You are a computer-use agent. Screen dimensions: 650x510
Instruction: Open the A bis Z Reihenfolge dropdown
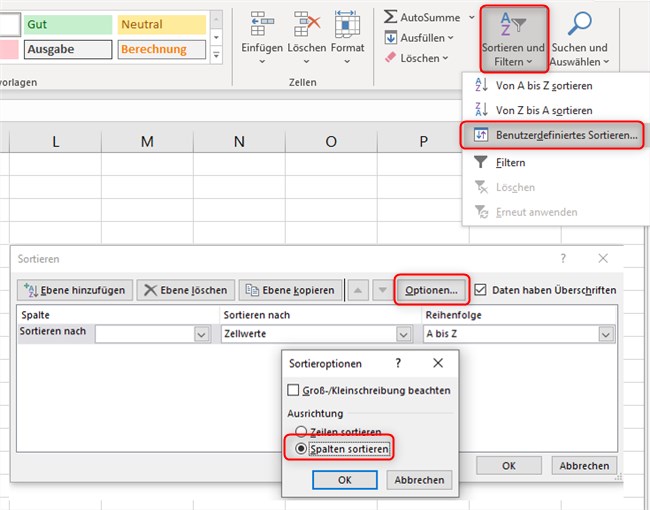tap(606, 334)
